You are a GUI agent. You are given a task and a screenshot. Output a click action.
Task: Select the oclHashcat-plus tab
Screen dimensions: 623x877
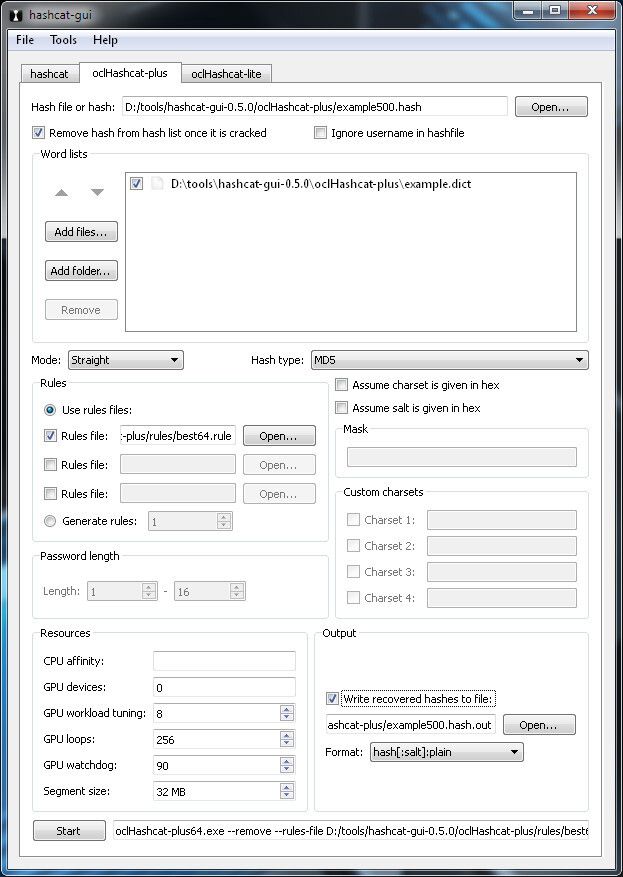tap(130, 73)
